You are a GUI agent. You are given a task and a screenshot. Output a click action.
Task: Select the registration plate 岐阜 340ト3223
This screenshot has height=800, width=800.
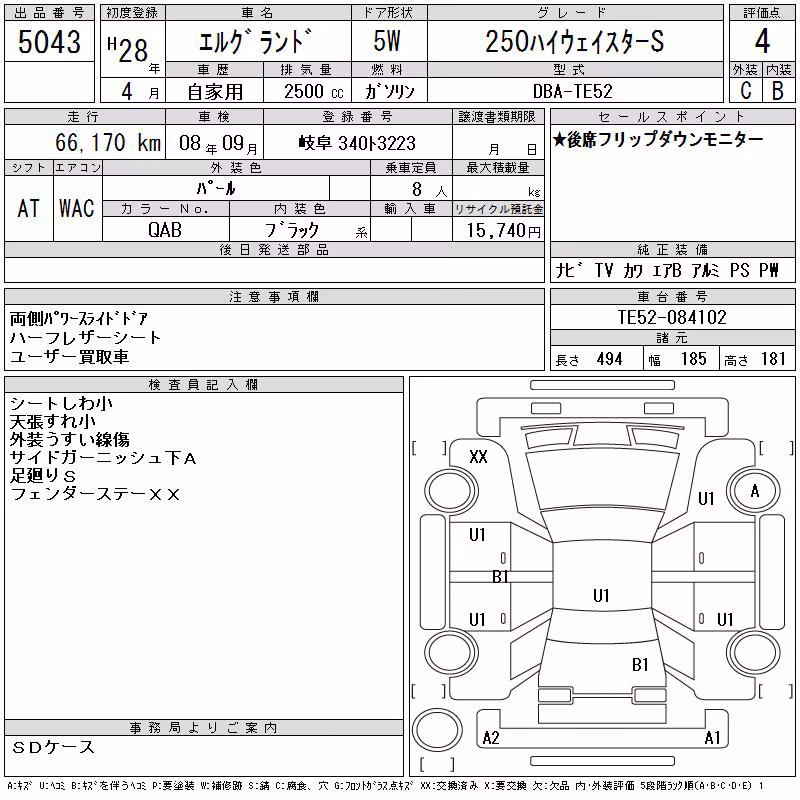point(357,143)
